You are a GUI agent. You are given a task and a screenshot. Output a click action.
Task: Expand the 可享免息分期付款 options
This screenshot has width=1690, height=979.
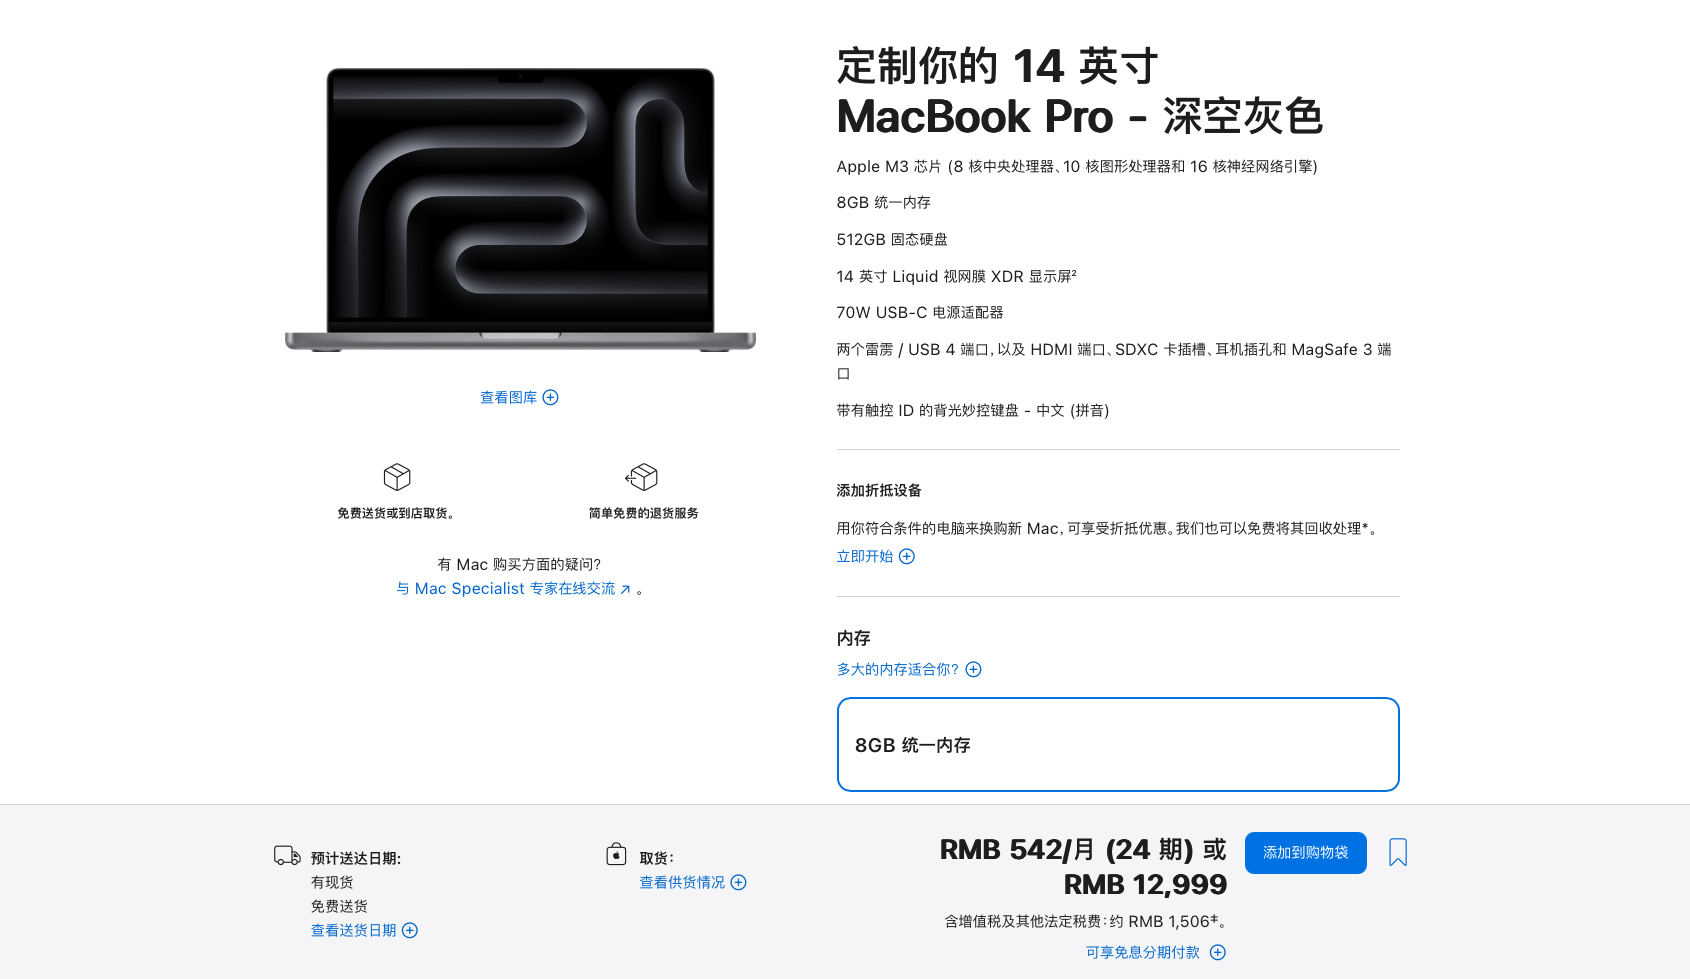(x=1218, y=952)
